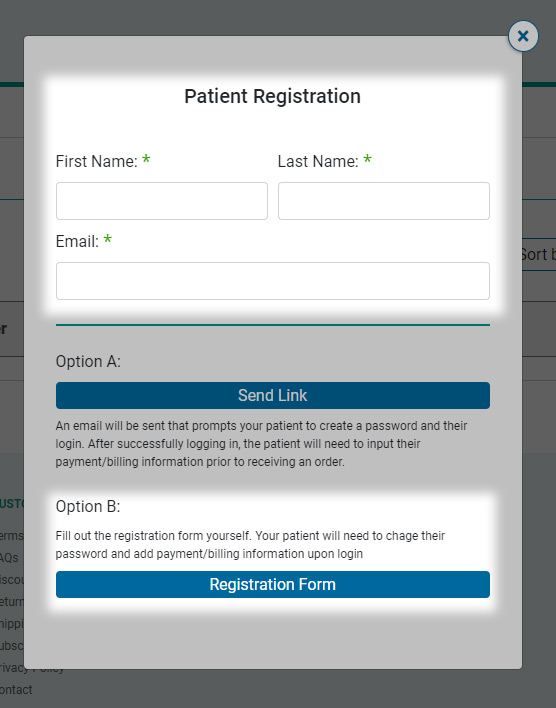Viewport: 556px width, 708px height.
Task: Focus the Last Name input field
Action: coord(384,201)
